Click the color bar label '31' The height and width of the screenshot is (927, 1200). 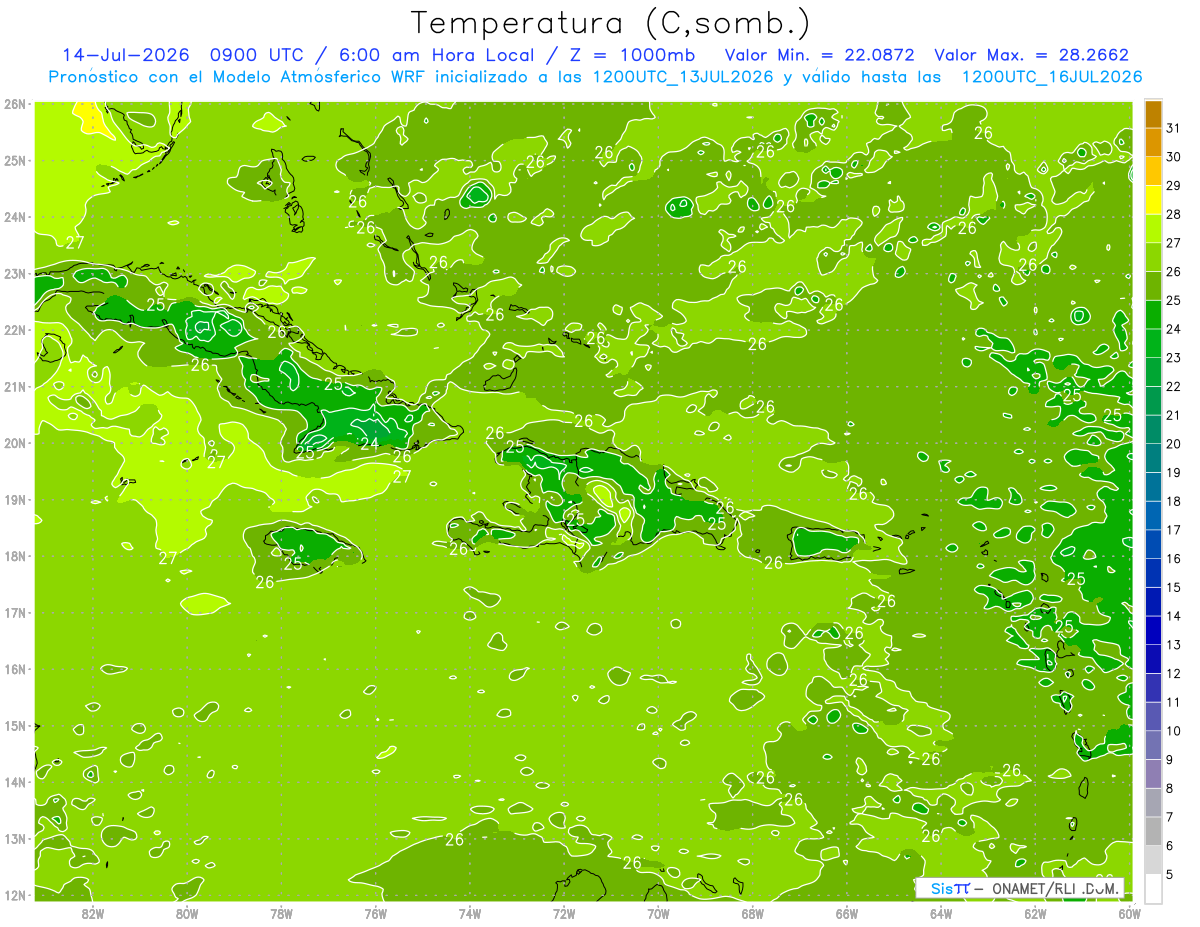pyautogui.click(x=1173, y=128)
